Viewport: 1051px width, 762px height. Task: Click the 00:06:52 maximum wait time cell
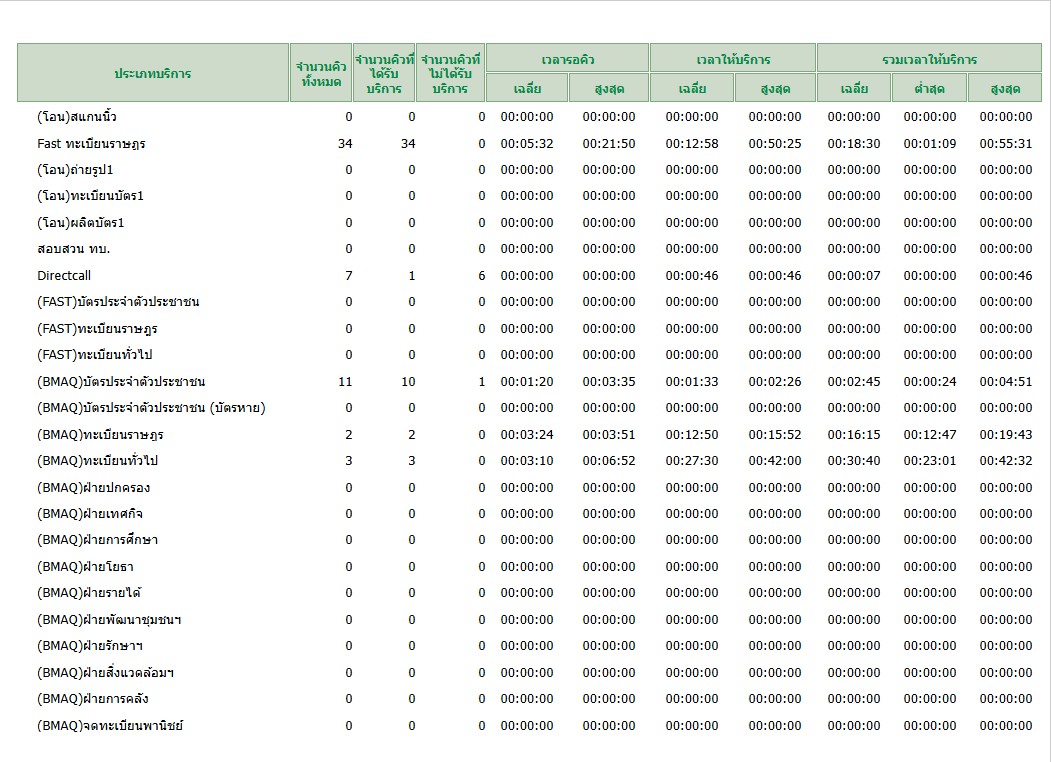[609, 460]
